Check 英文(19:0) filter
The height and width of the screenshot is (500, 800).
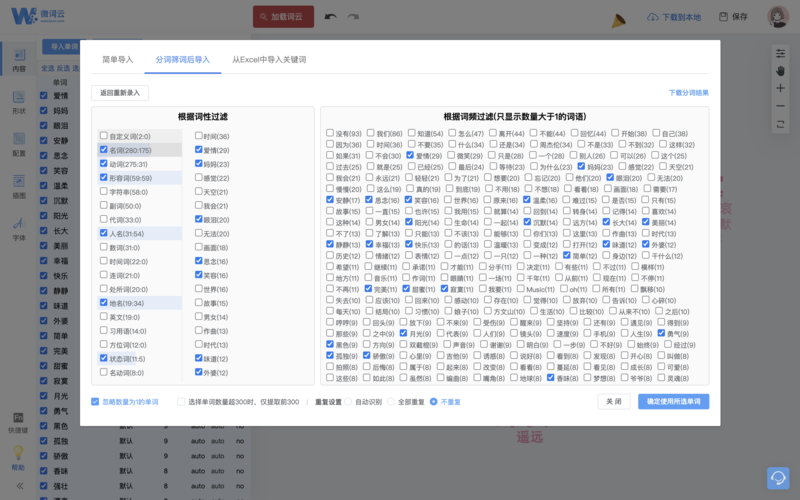tap(104, 316)
